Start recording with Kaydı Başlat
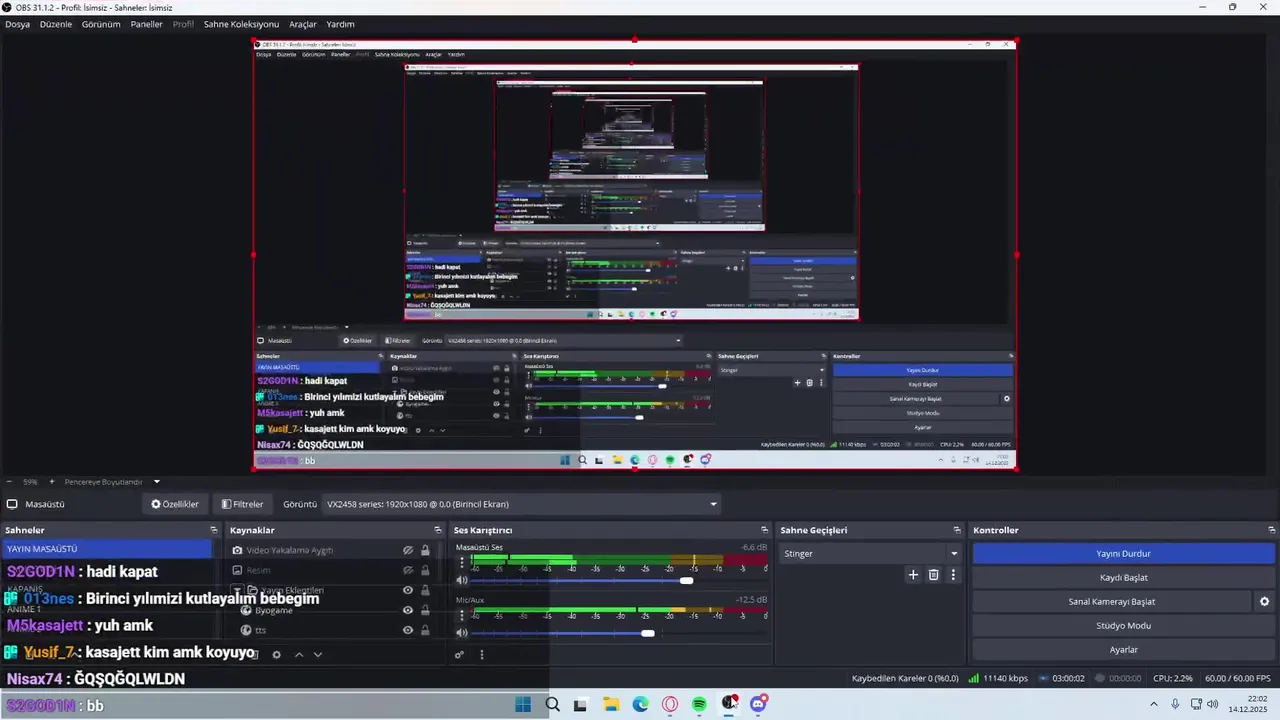 [1123, 578]
